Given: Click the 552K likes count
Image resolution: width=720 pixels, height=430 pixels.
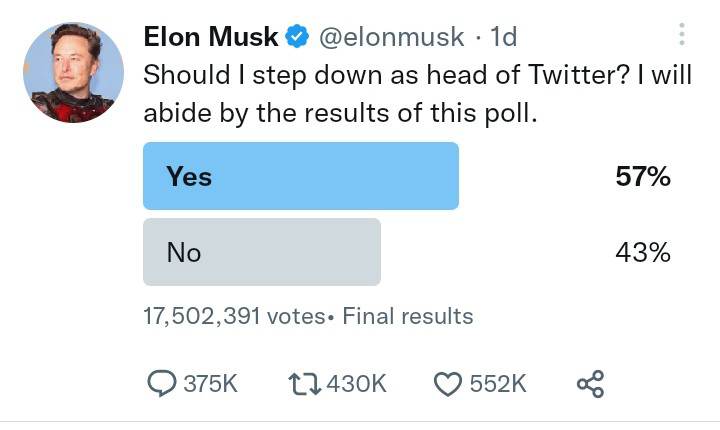Looking at the screenshot, I should [498, 383].
